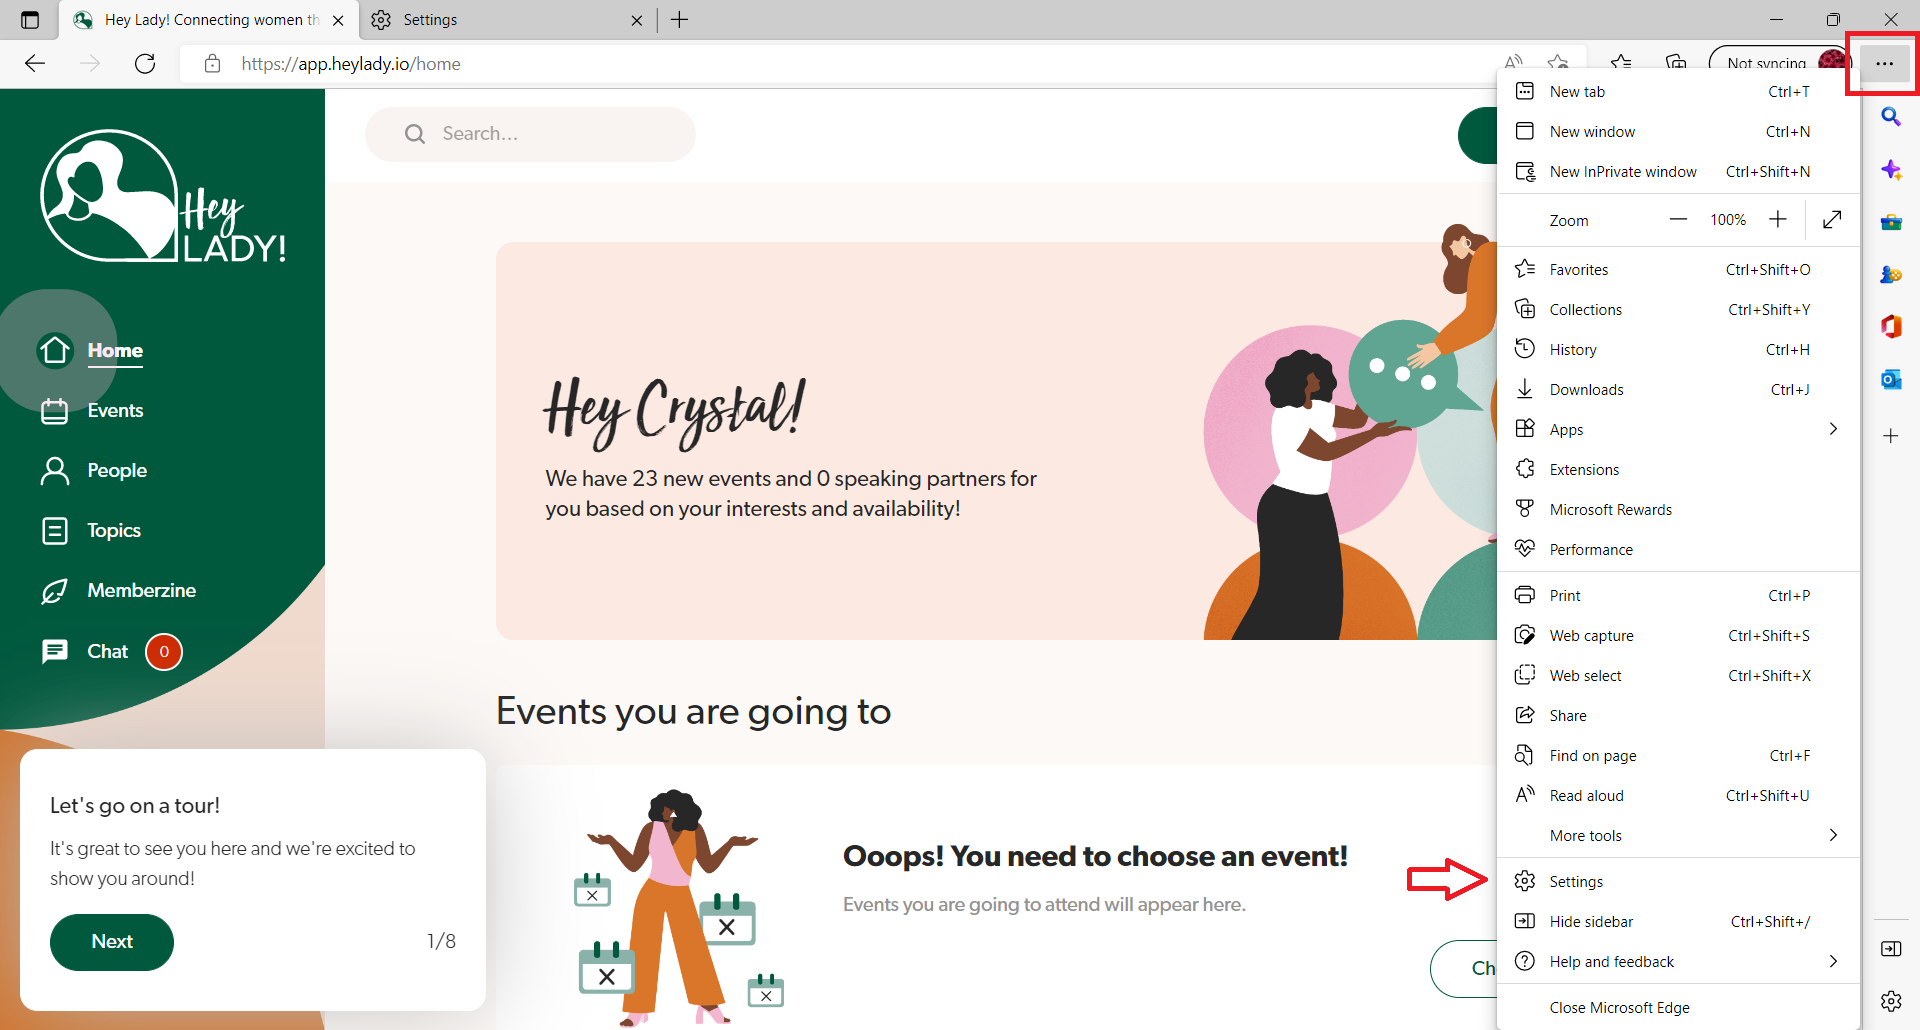
Task: Expand the More tools submenu
Action: pyautogui.click(x=1678, y=835)
